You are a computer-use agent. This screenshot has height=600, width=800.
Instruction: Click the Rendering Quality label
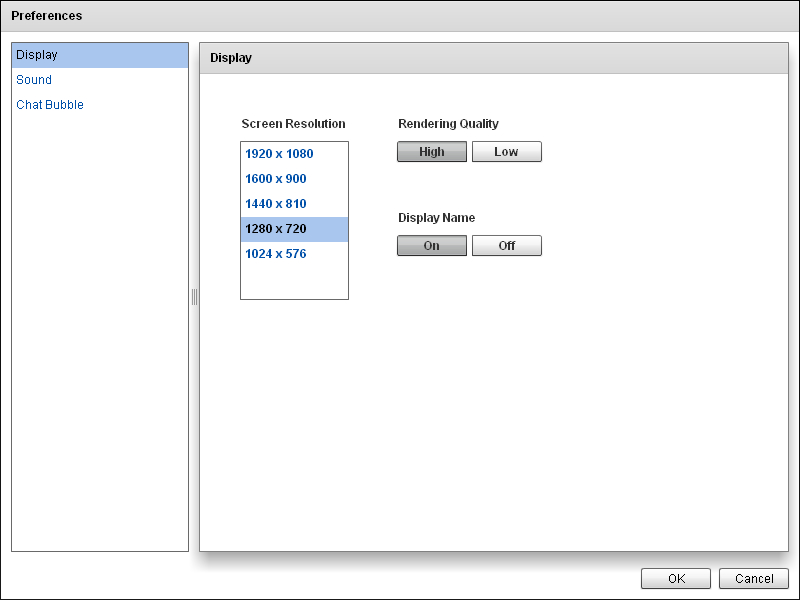pyautogui.click(x=448, y=124)
